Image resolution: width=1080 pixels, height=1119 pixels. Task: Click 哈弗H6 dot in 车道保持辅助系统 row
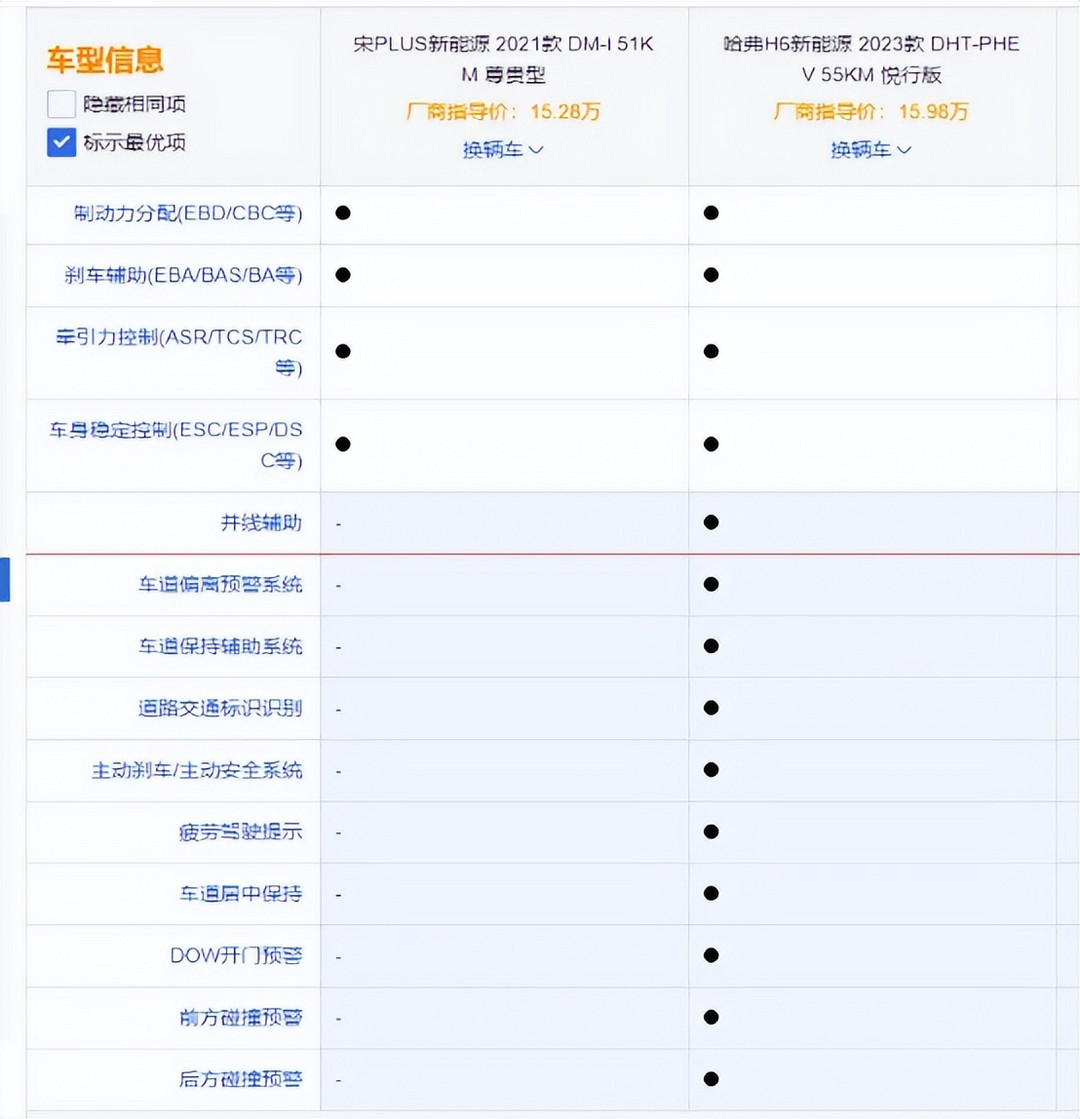tap(711, 646)
